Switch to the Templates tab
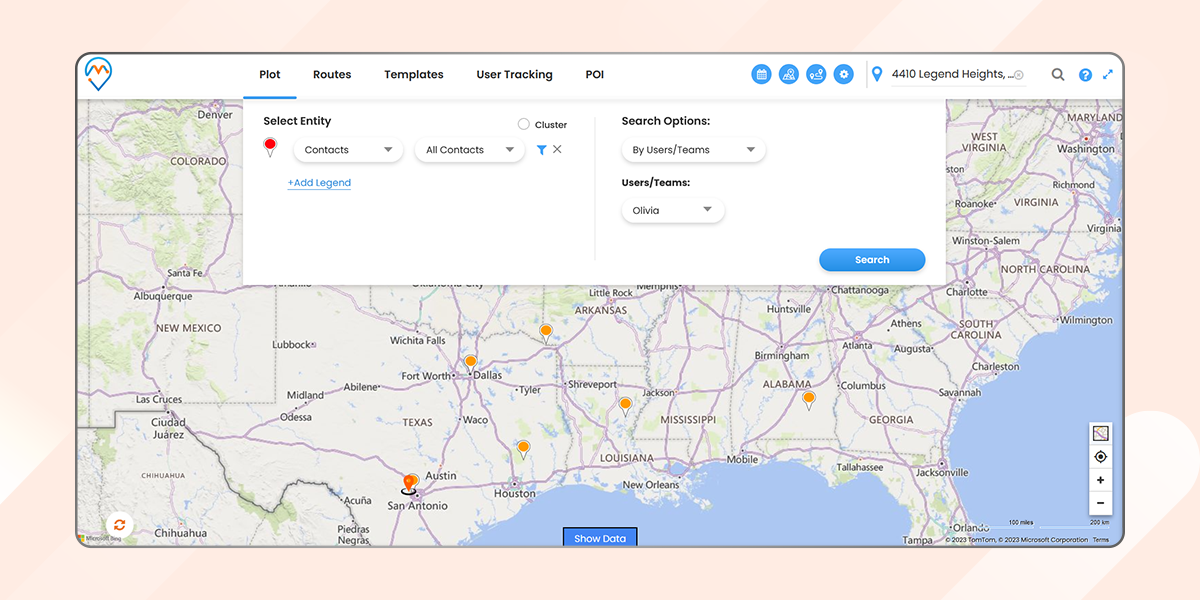 click(x=414, y=74)
